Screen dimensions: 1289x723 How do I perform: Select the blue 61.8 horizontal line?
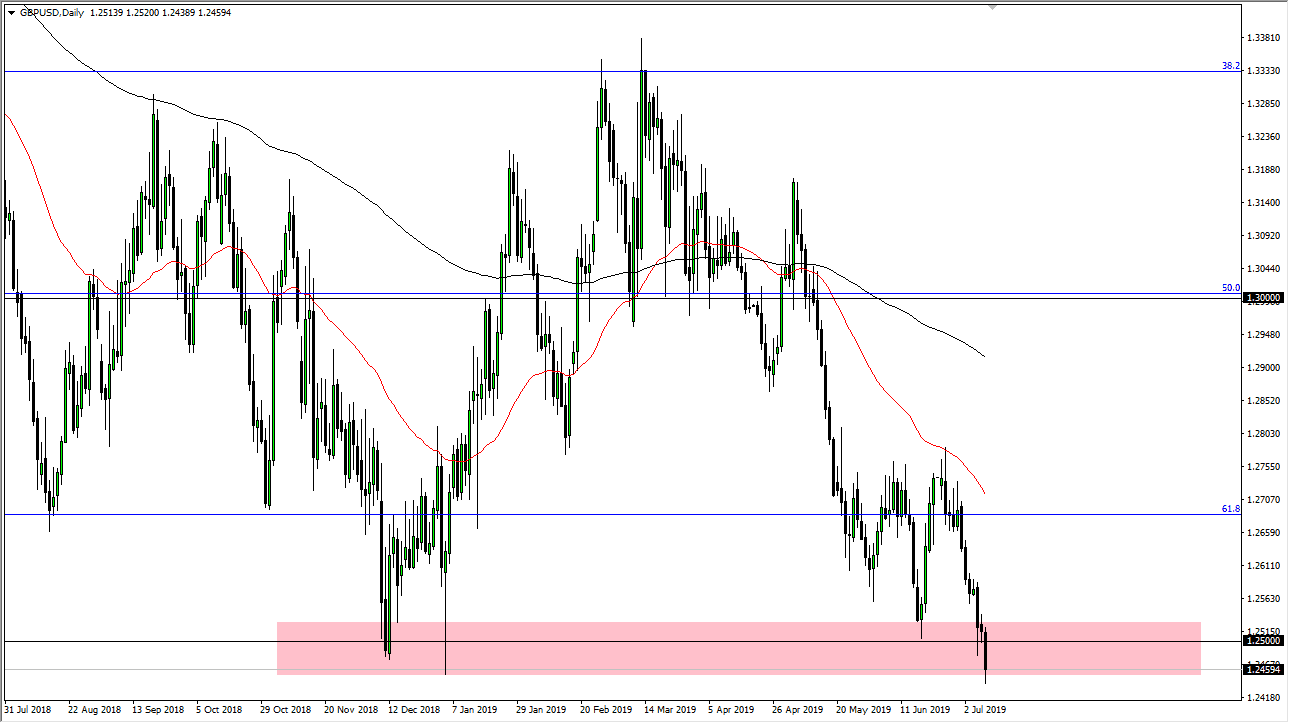point(600,516)
